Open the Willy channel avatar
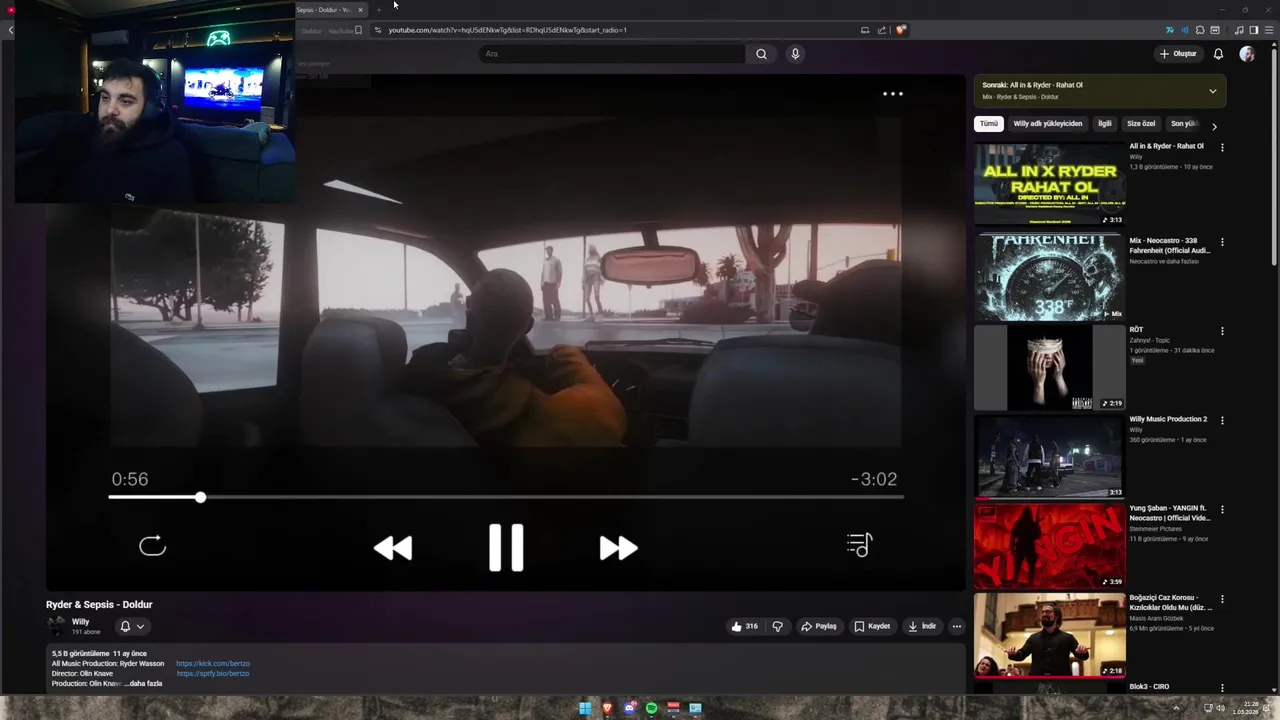 coord(56,626)
